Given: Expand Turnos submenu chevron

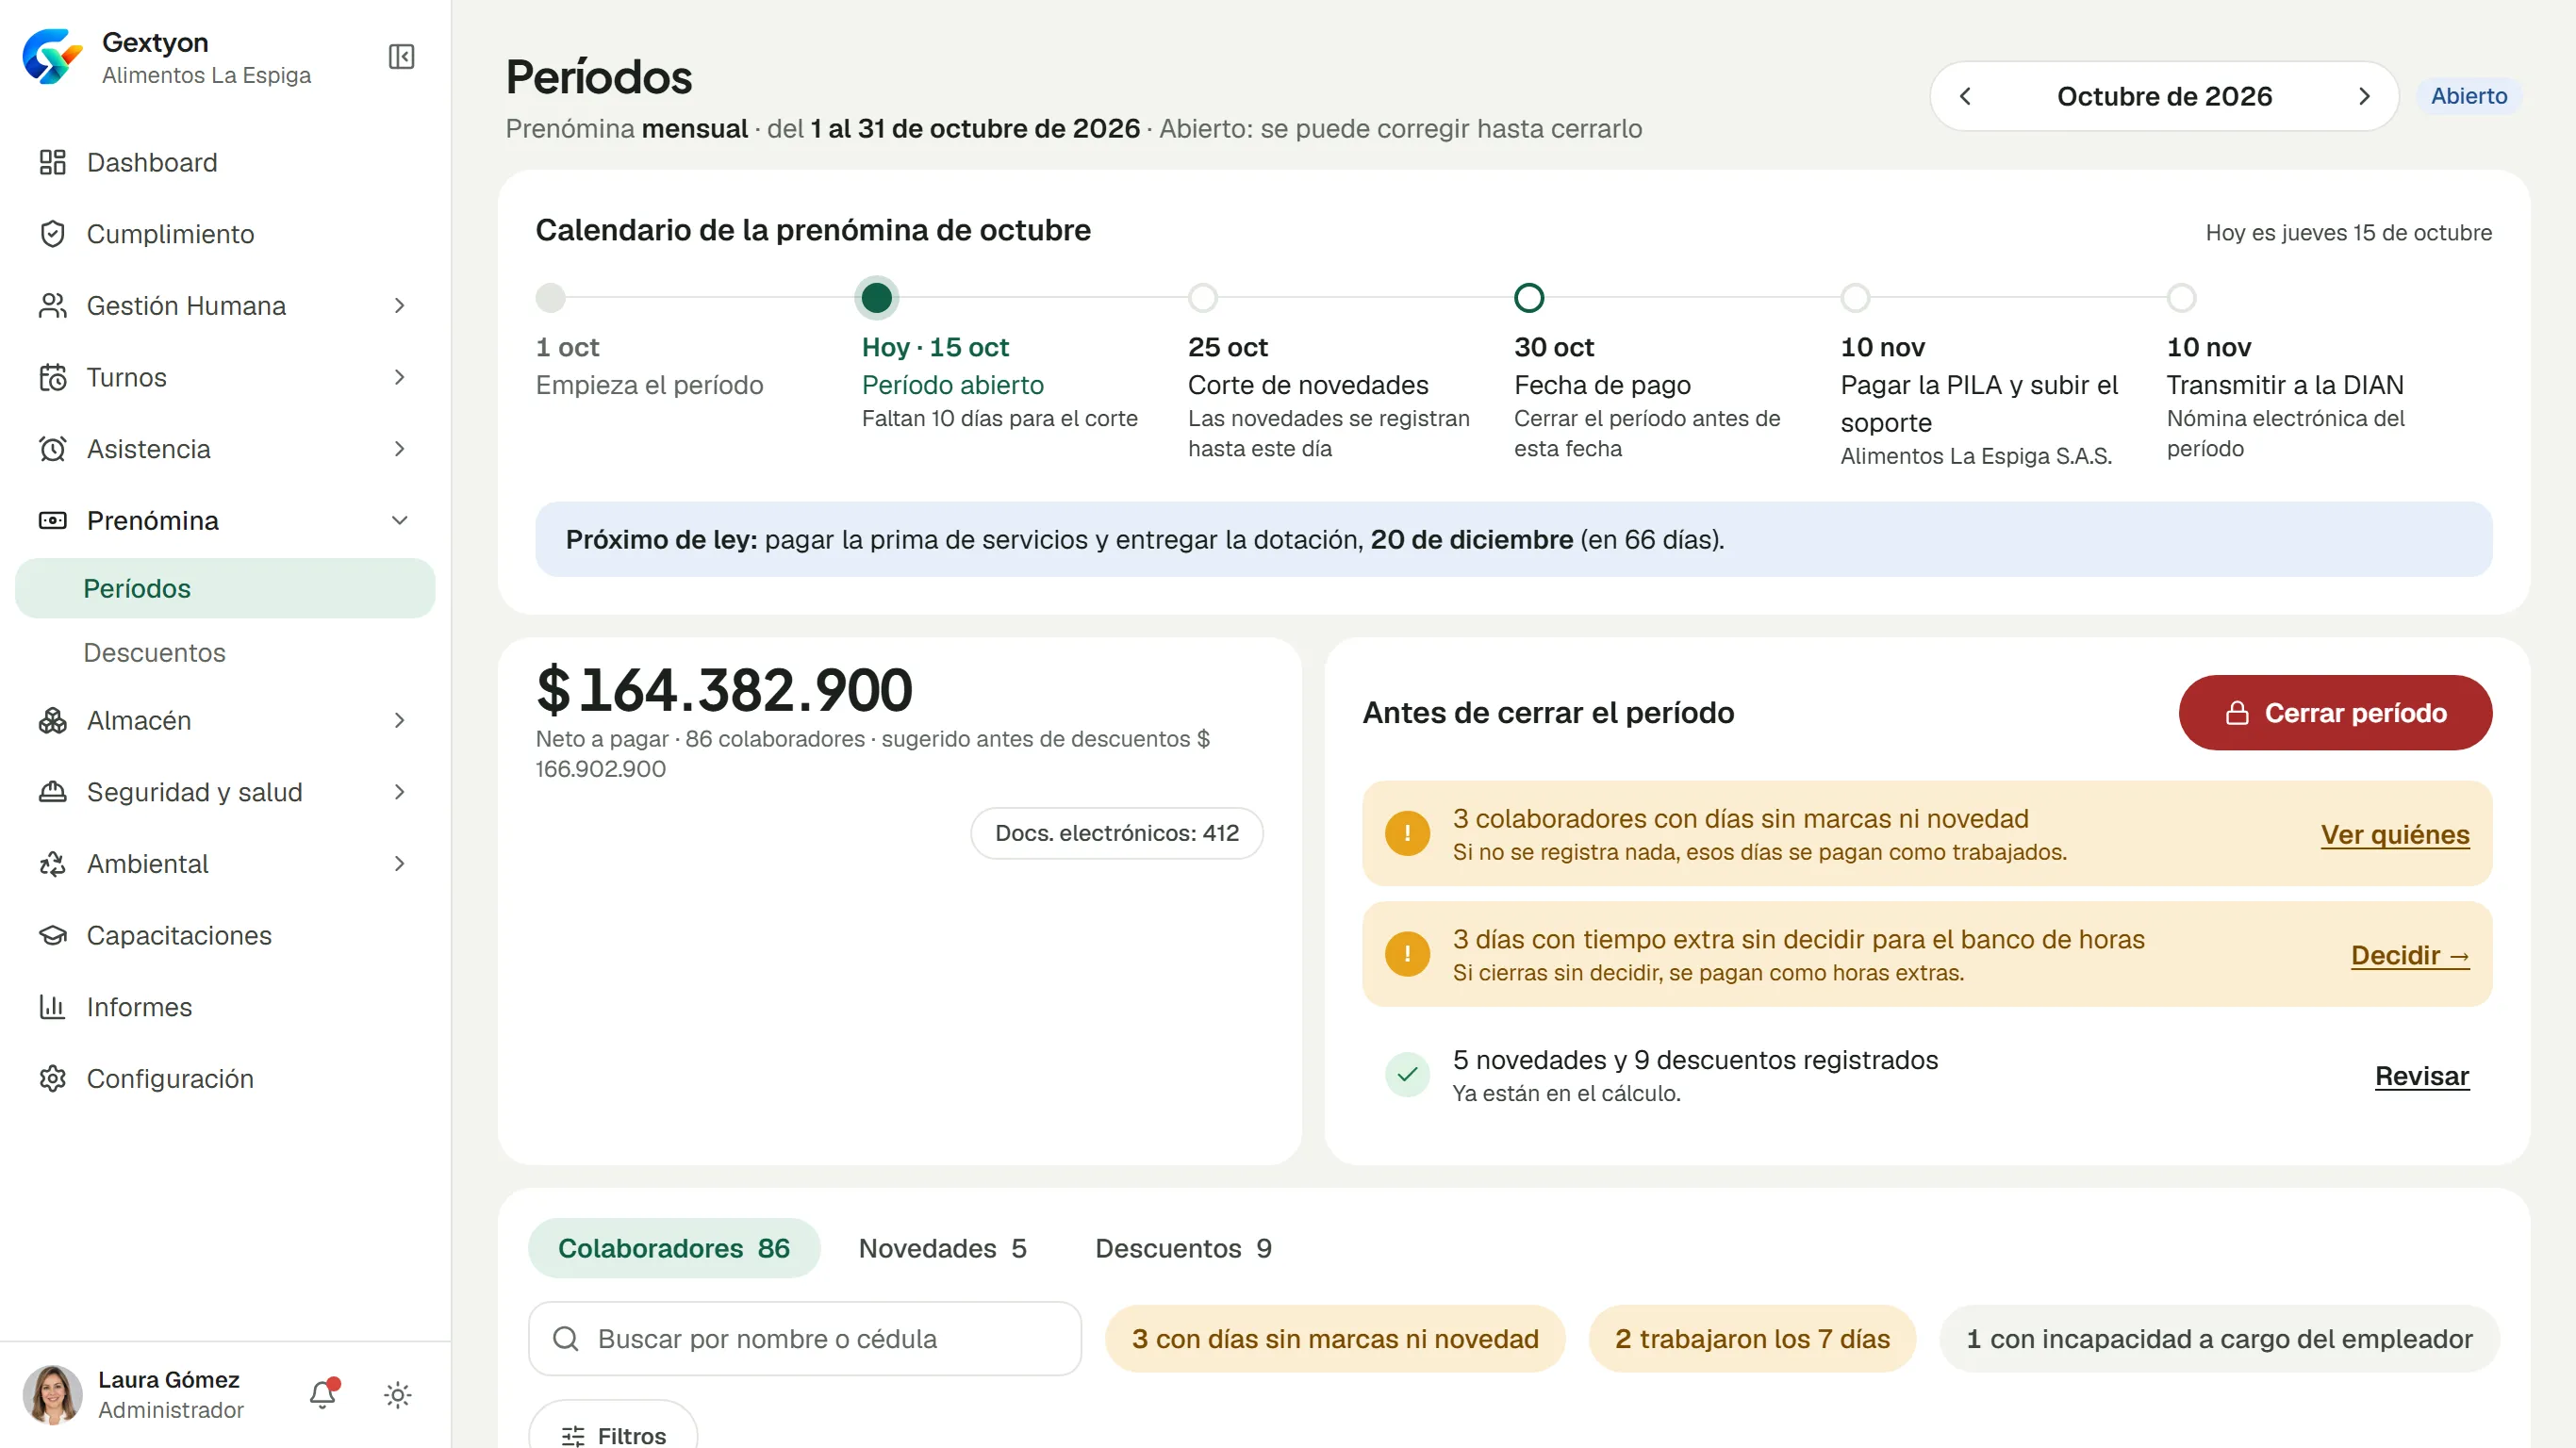Looking at the screenshot, I should (399, 377).
